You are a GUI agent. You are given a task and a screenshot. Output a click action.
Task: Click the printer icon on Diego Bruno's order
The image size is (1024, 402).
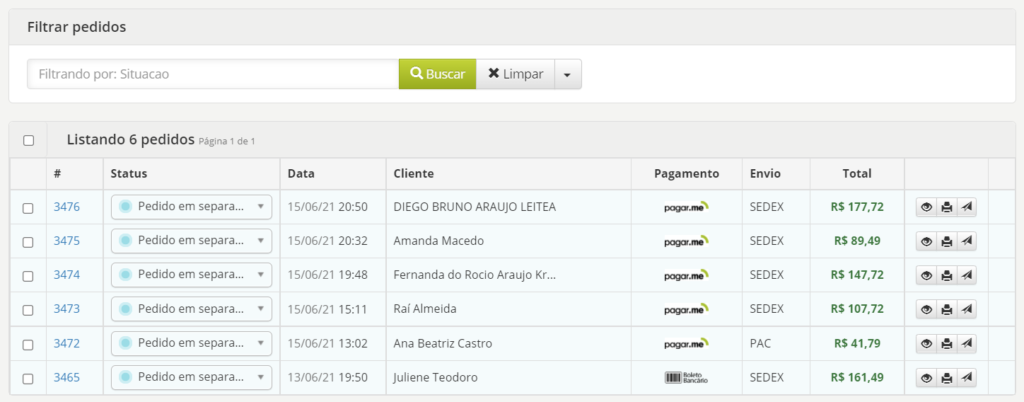click(946, 208)
